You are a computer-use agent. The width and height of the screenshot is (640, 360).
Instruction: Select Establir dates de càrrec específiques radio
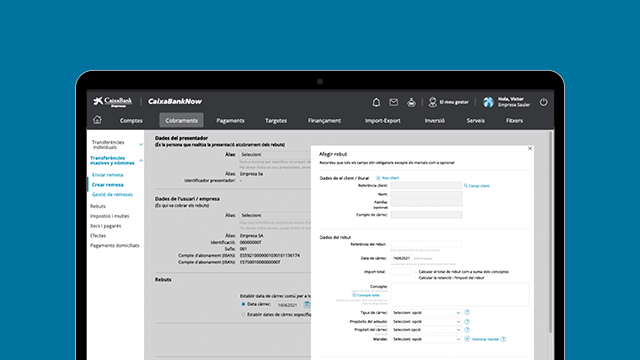coord(243,315)
